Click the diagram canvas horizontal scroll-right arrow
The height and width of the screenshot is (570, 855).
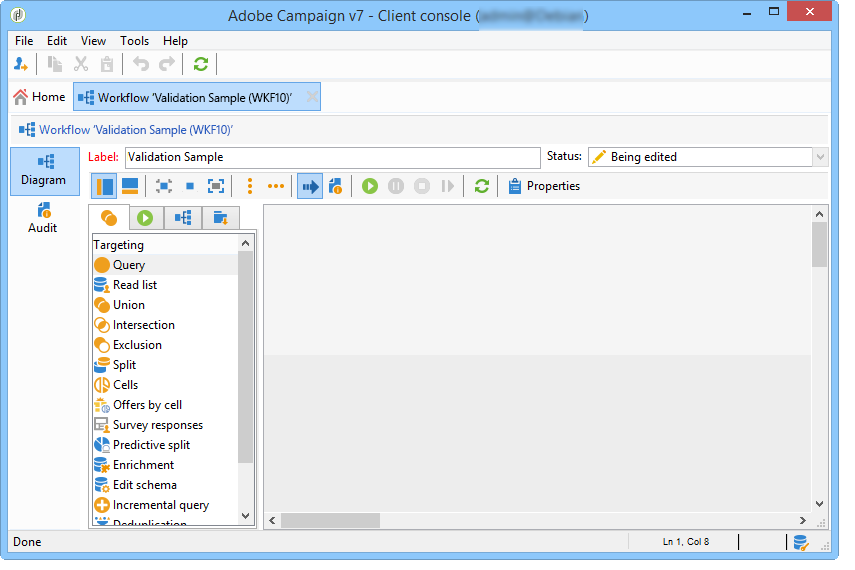tap(803, 520)
